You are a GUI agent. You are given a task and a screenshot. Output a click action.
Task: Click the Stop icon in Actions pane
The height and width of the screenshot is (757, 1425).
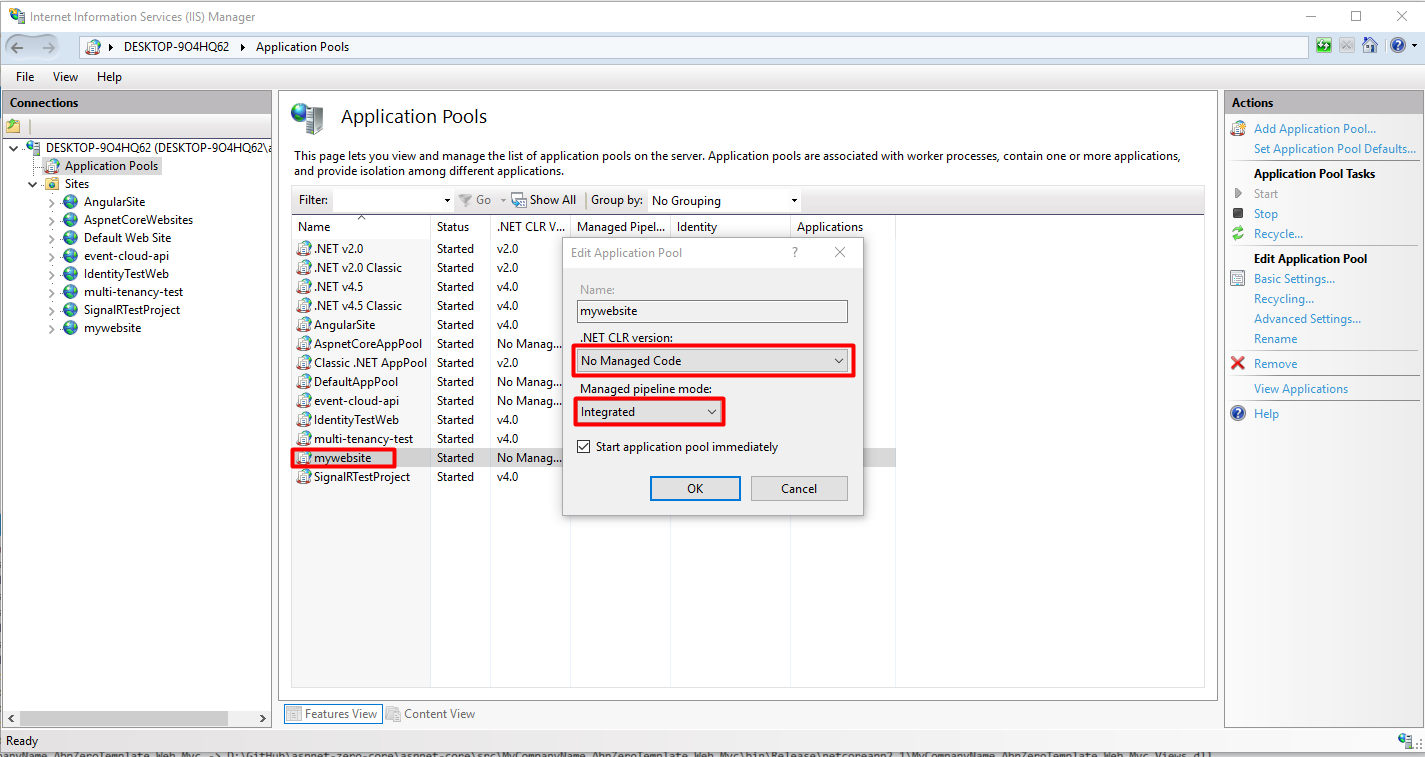[x=1238, y=214]
